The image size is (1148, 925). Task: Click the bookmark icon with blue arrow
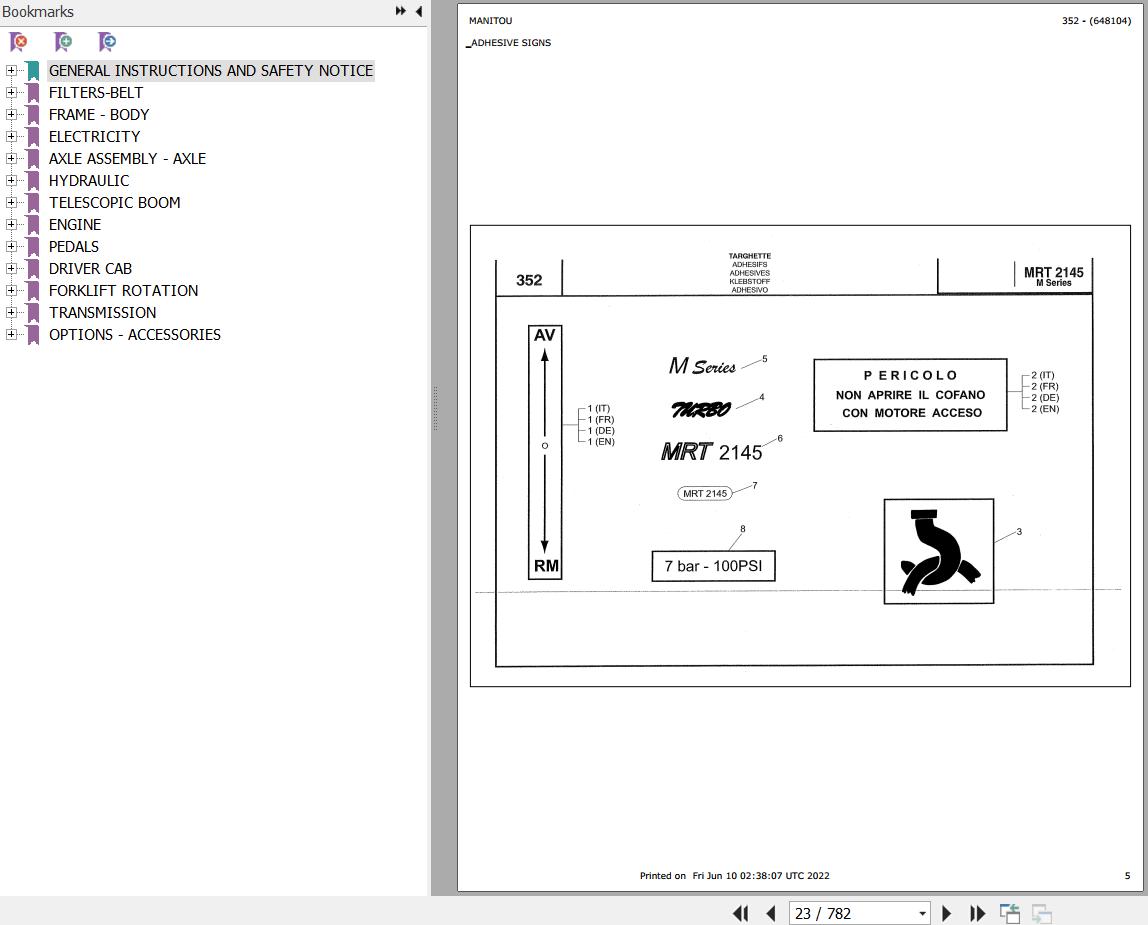(x=107, y=42)
